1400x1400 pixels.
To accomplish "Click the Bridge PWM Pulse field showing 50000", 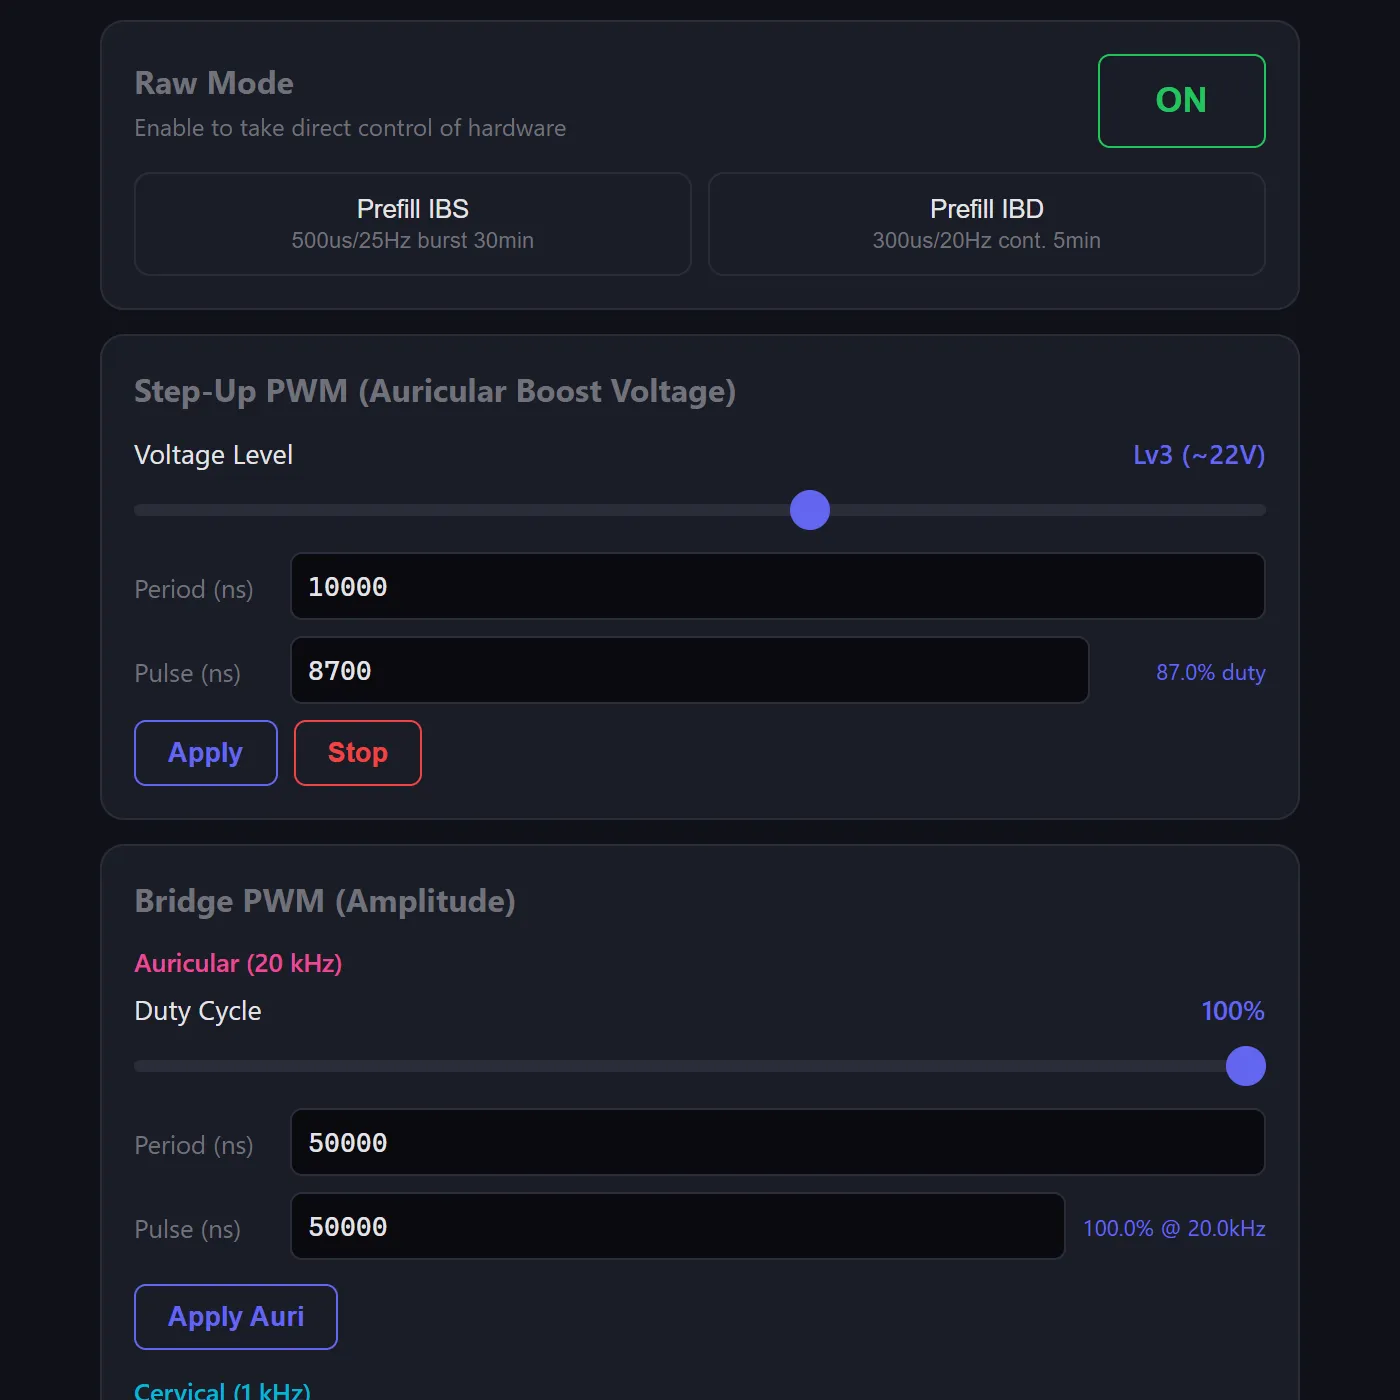I will (x=677, y=1227).
